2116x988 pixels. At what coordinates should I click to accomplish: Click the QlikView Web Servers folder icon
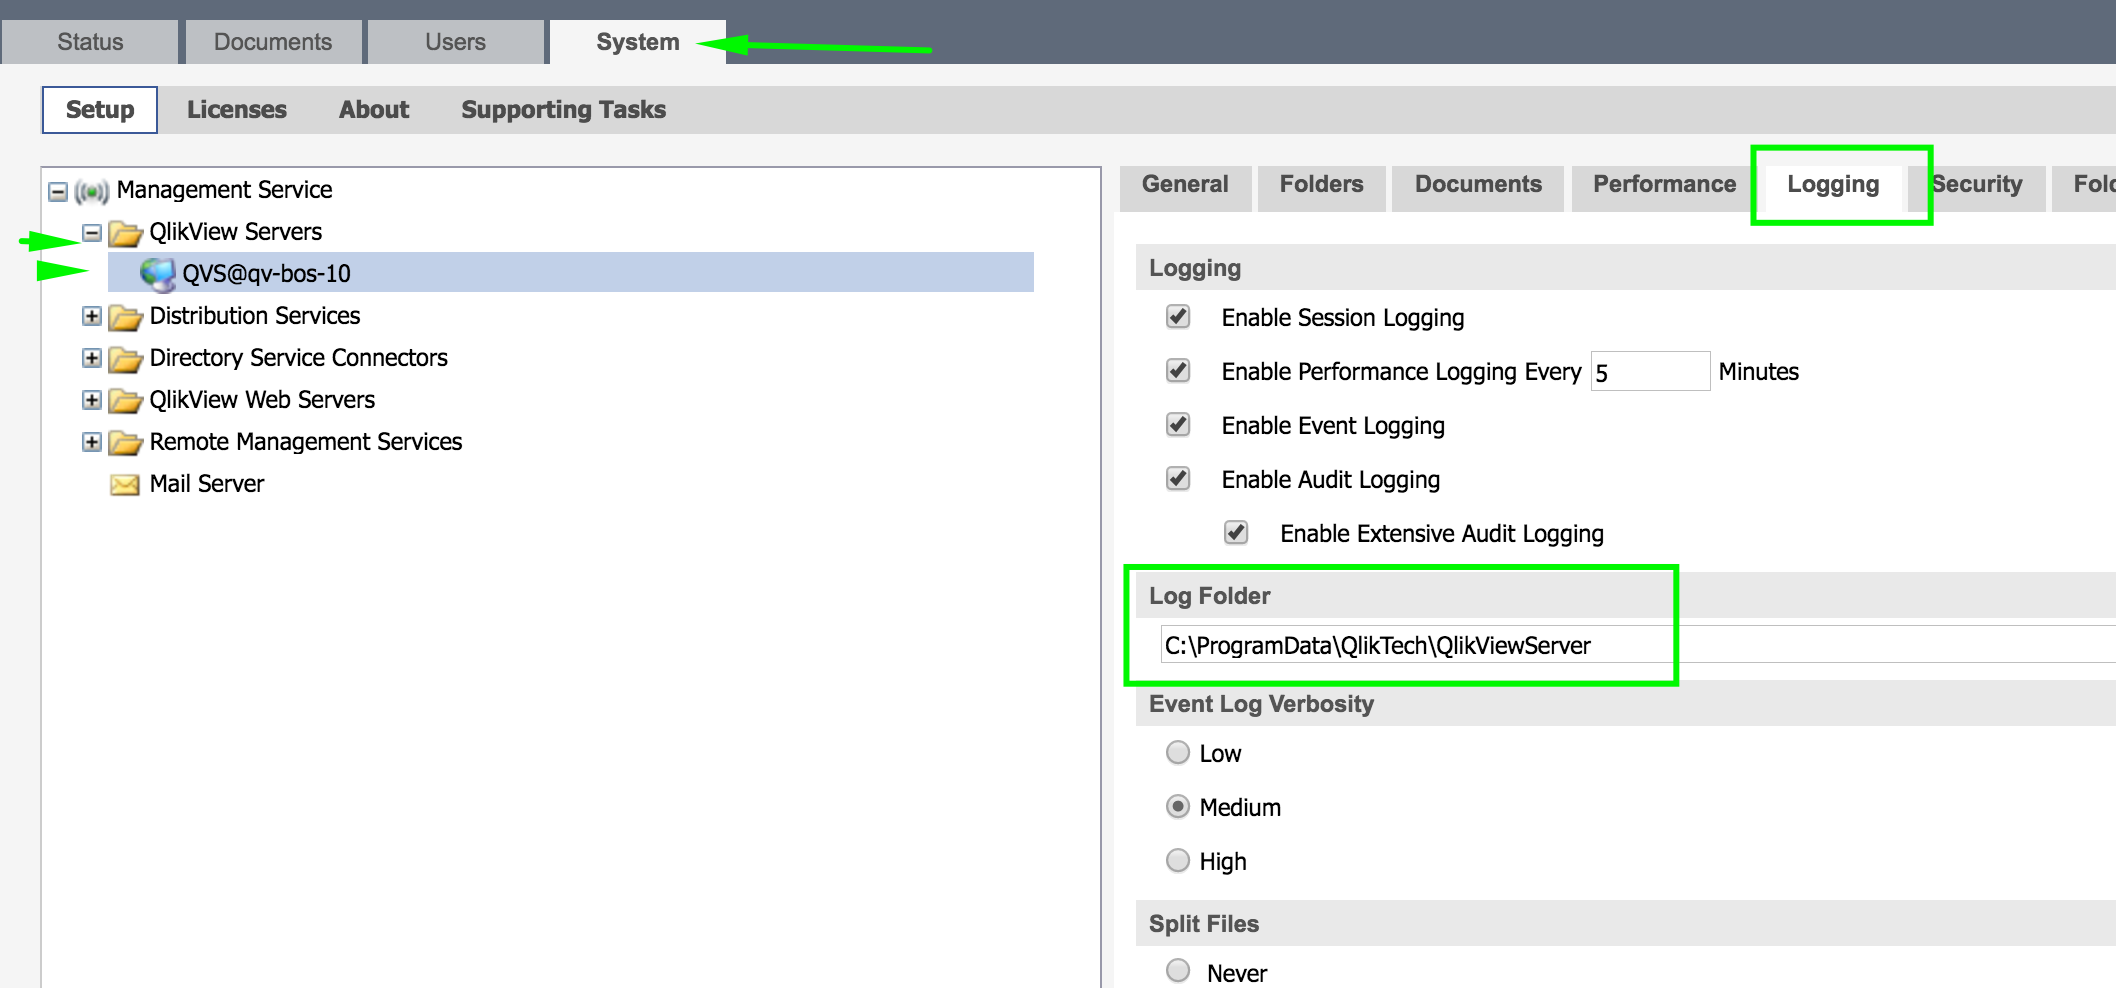(125, 401)
